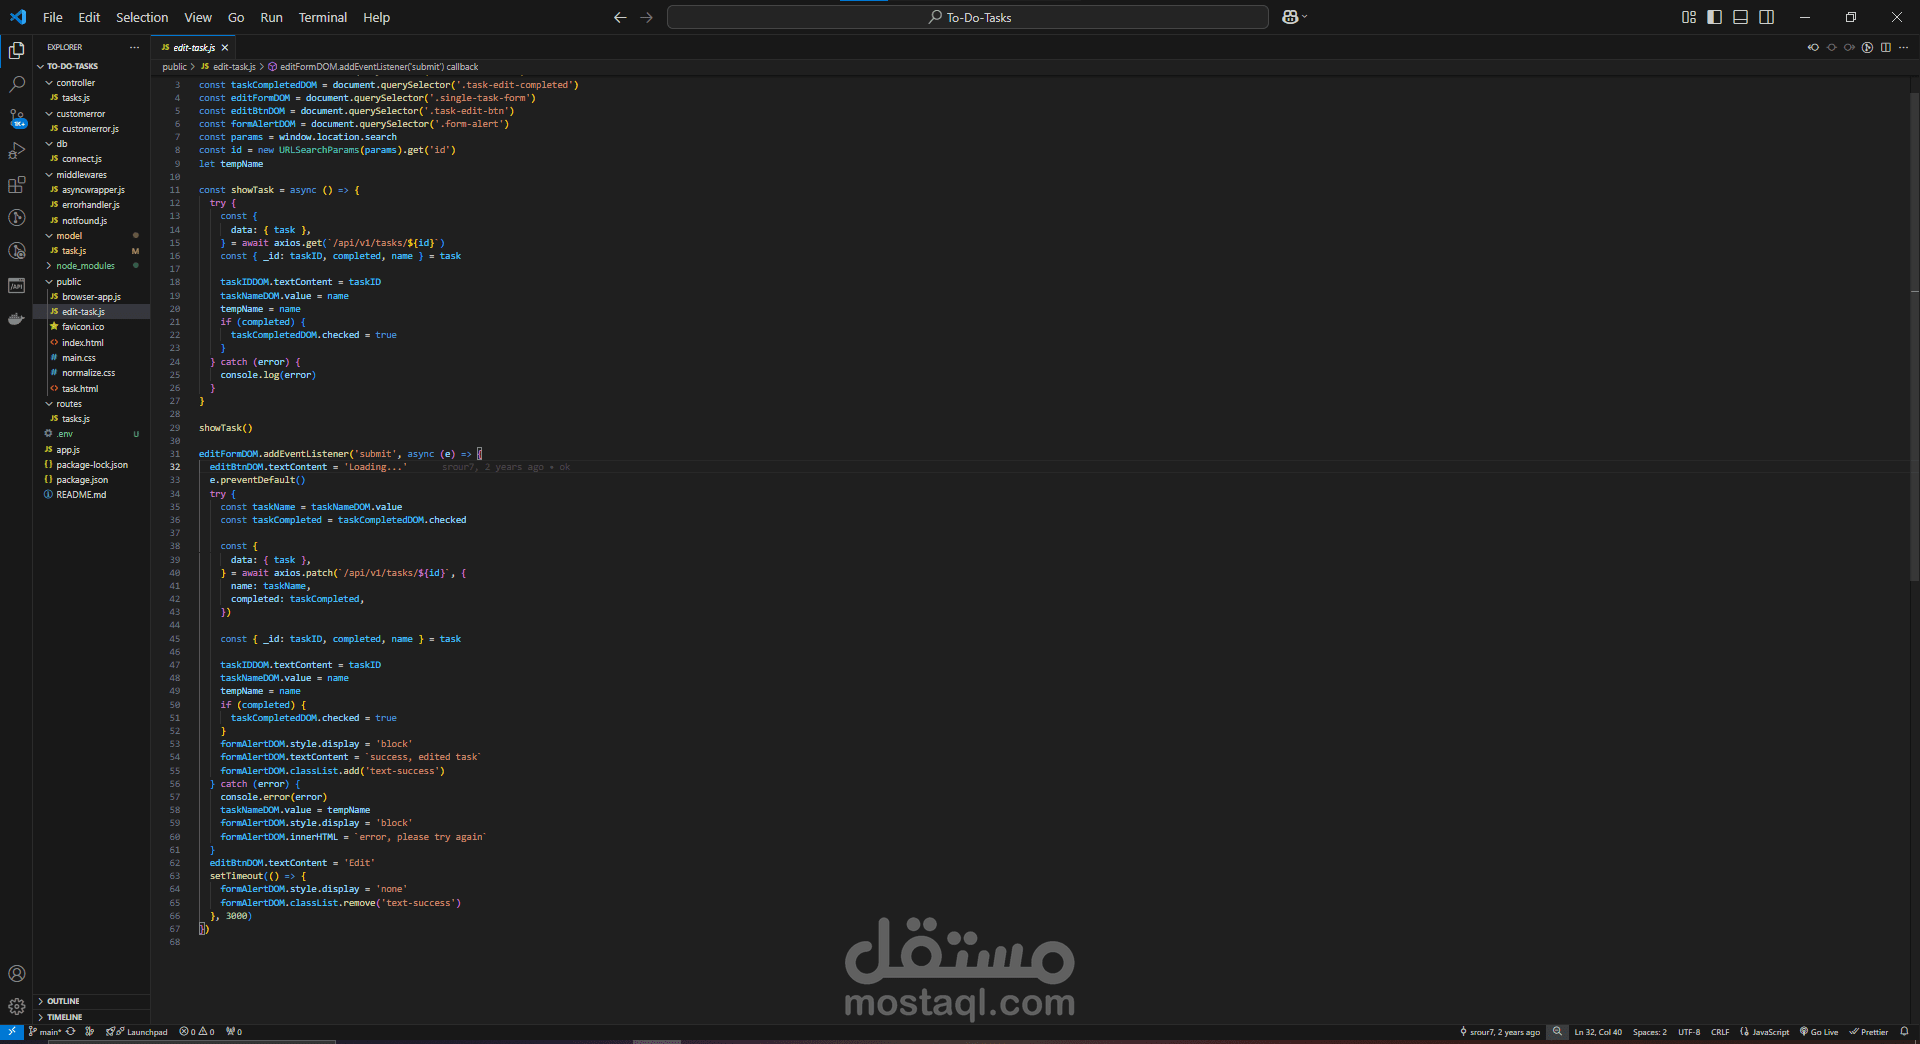Open the Accounts icon at the activity bar bottom
Viewport: 1920px width, 1044px height.
[x=16, y=974]
